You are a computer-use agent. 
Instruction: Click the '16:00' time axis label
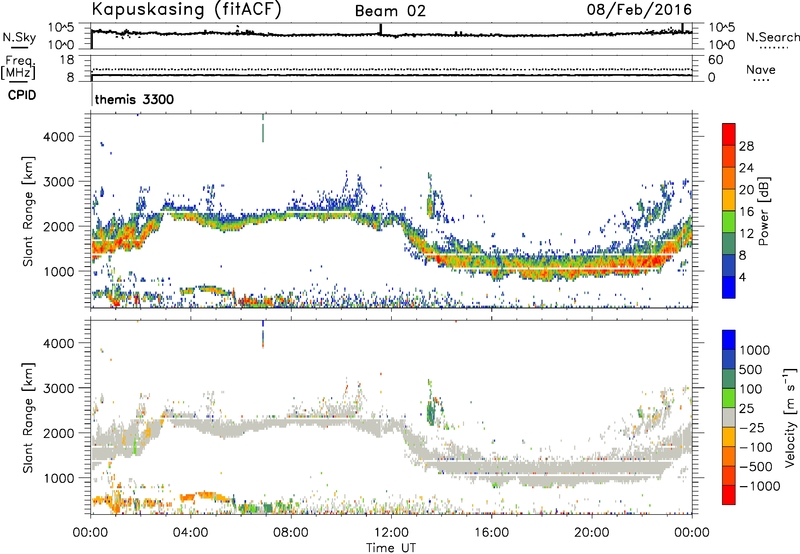[491, 533]
